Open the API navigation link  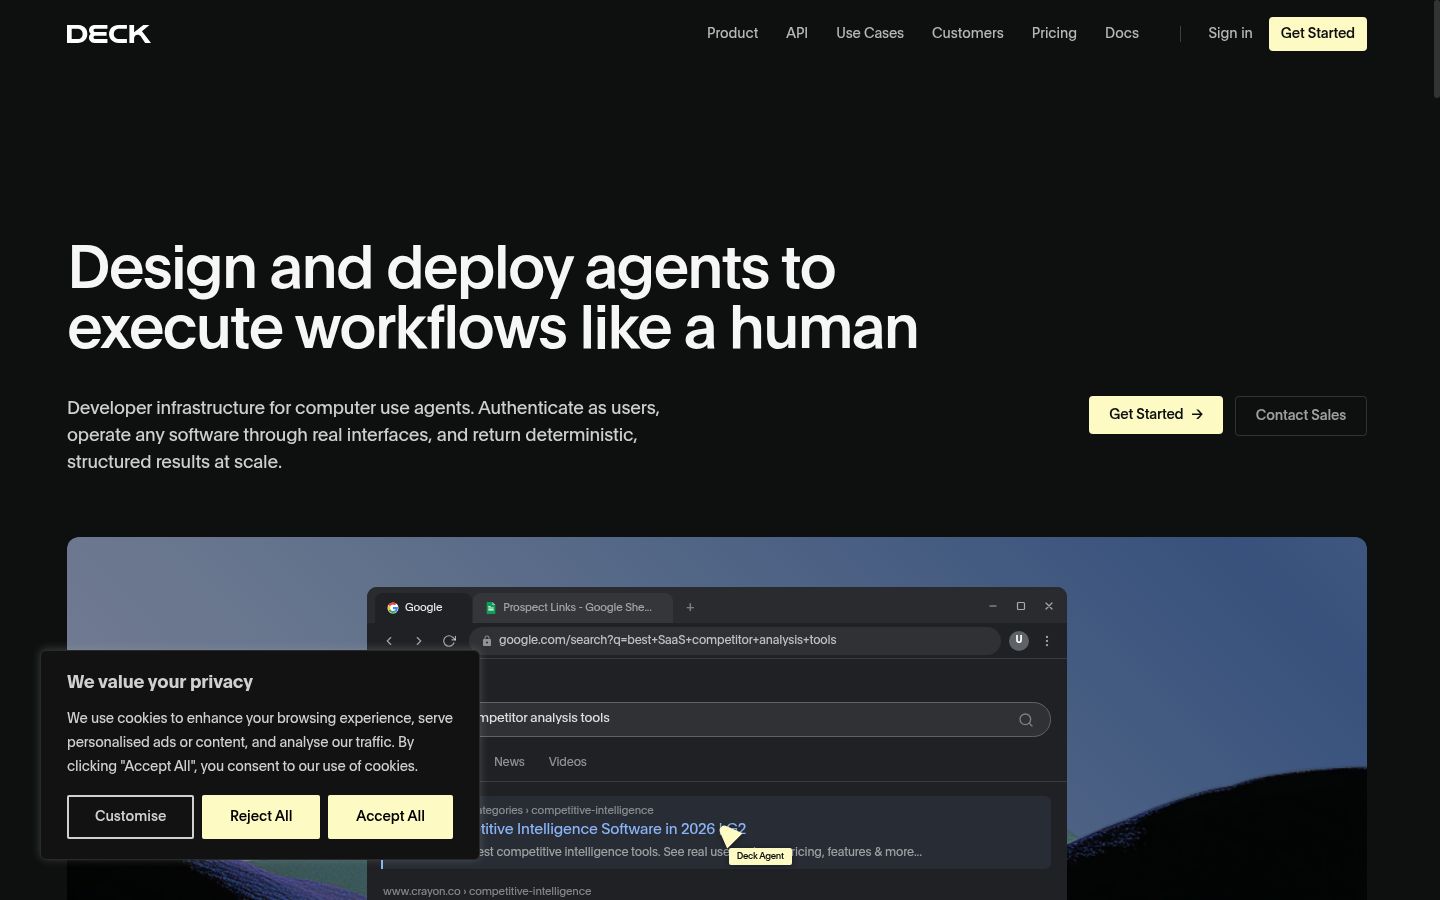click(797, 33)
